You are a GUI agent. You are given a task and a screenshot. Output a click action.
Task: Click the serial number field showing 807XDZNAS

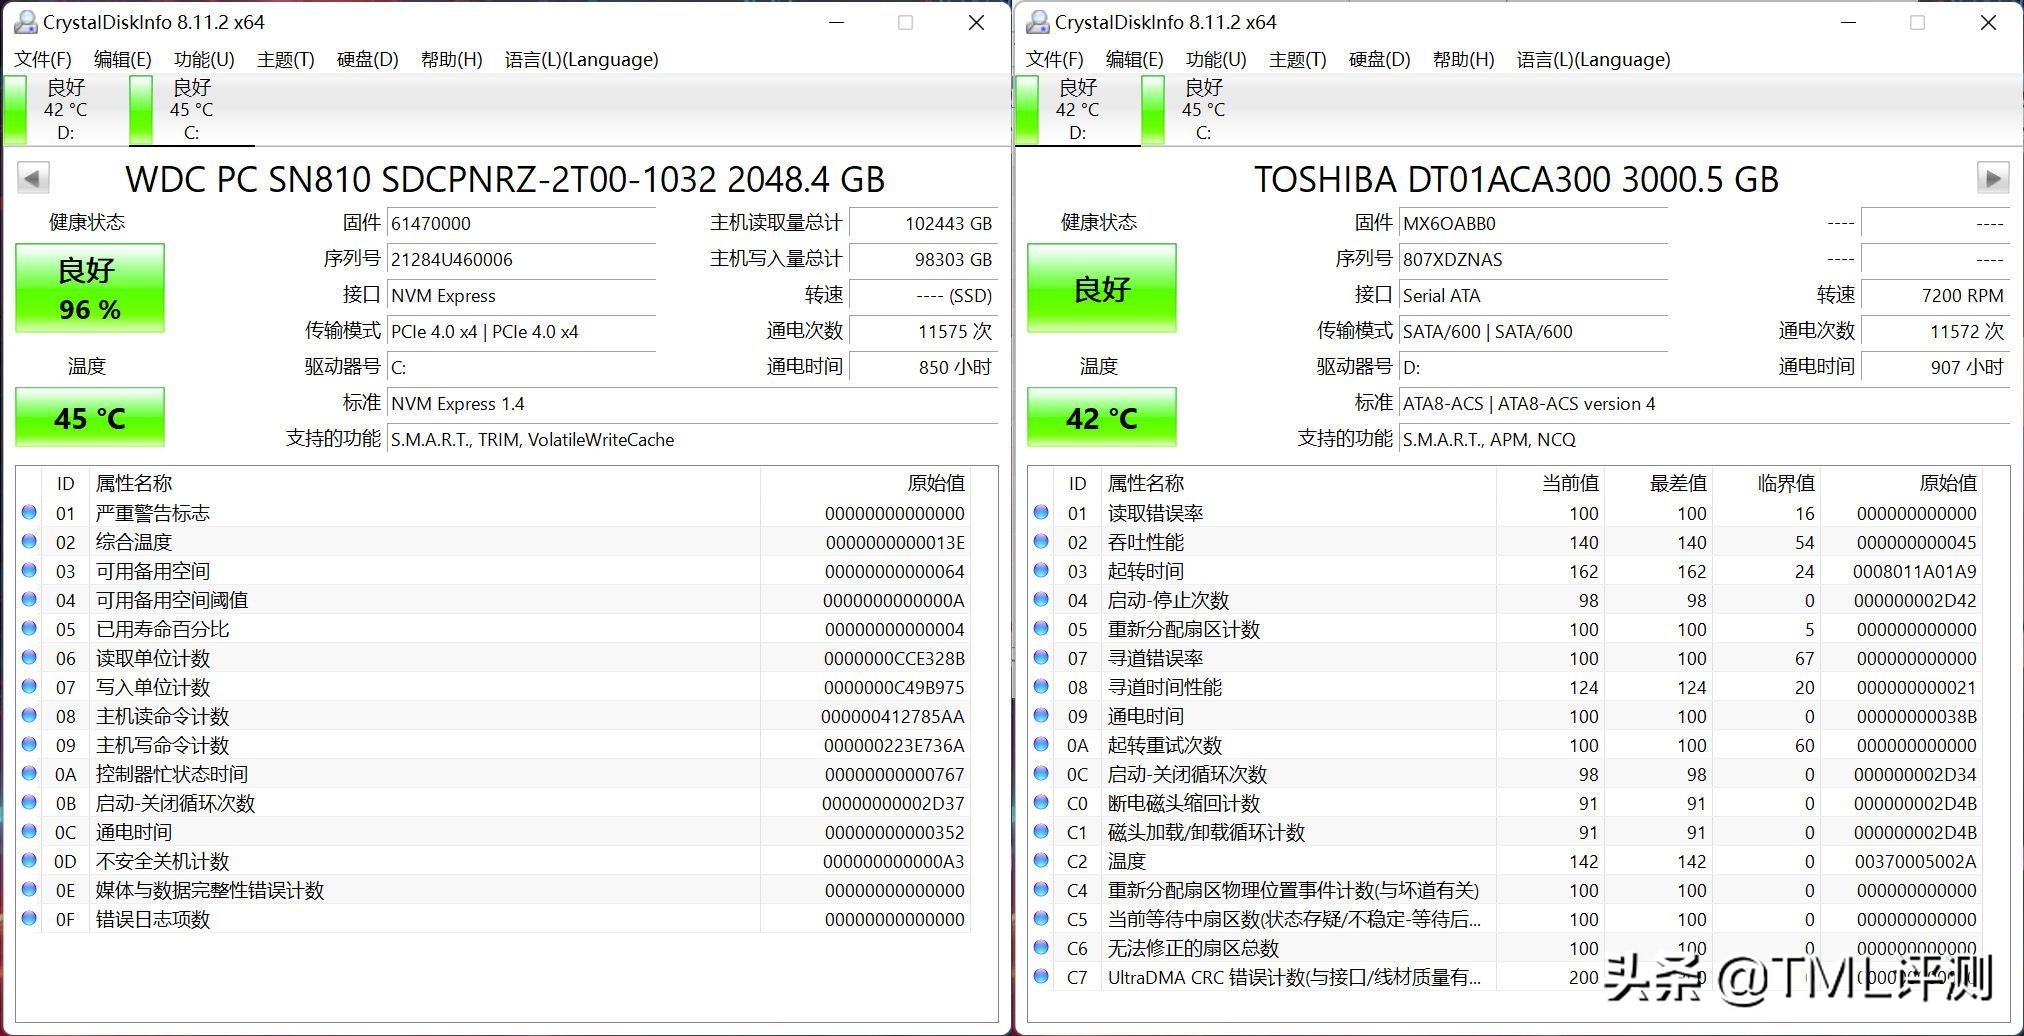click(1533, 259)
